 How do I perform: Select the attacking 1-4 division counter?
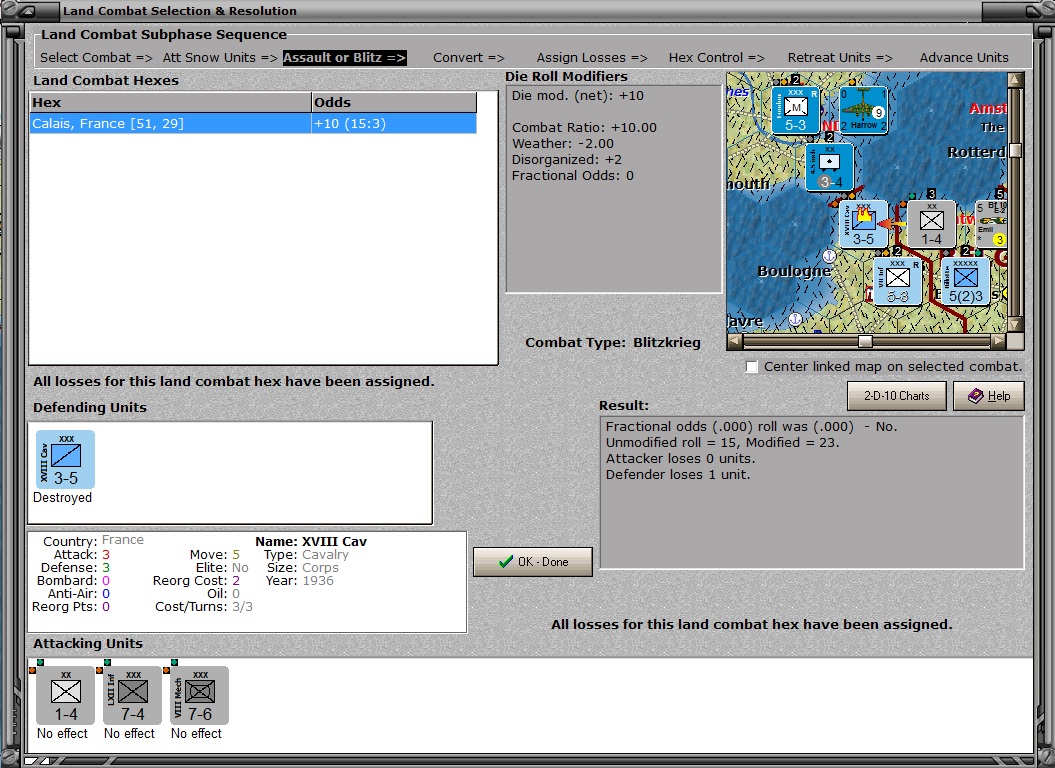click(65, 696)
